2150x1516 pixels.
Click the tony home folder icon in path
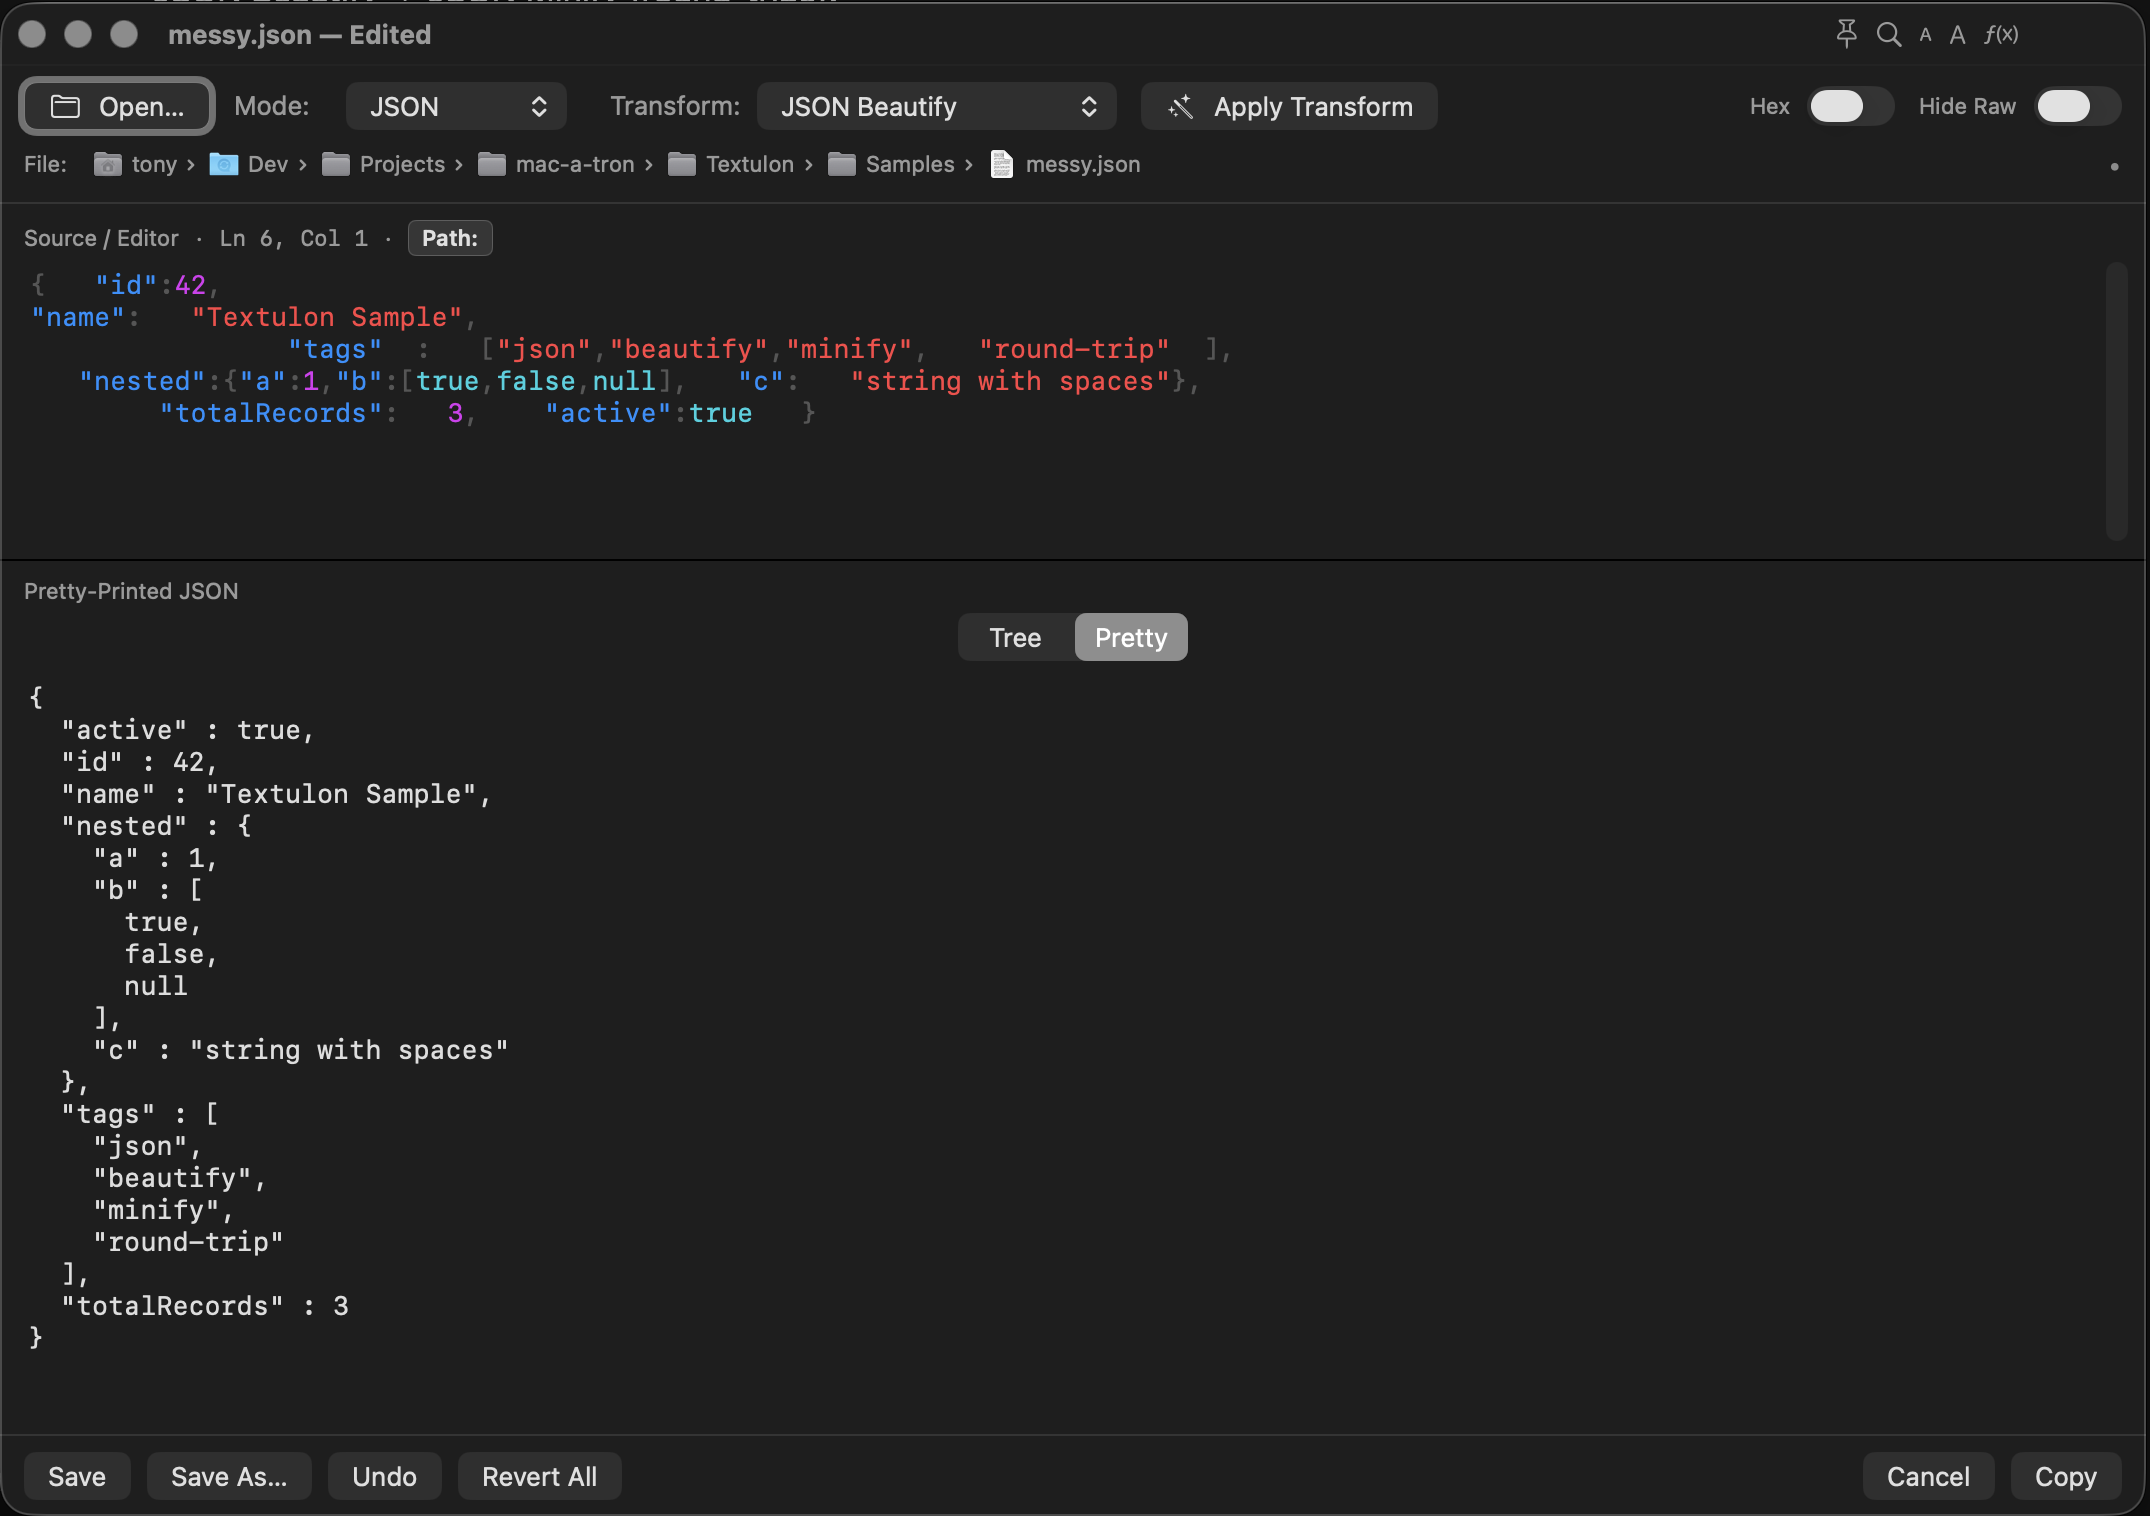(x=107, y=164)
